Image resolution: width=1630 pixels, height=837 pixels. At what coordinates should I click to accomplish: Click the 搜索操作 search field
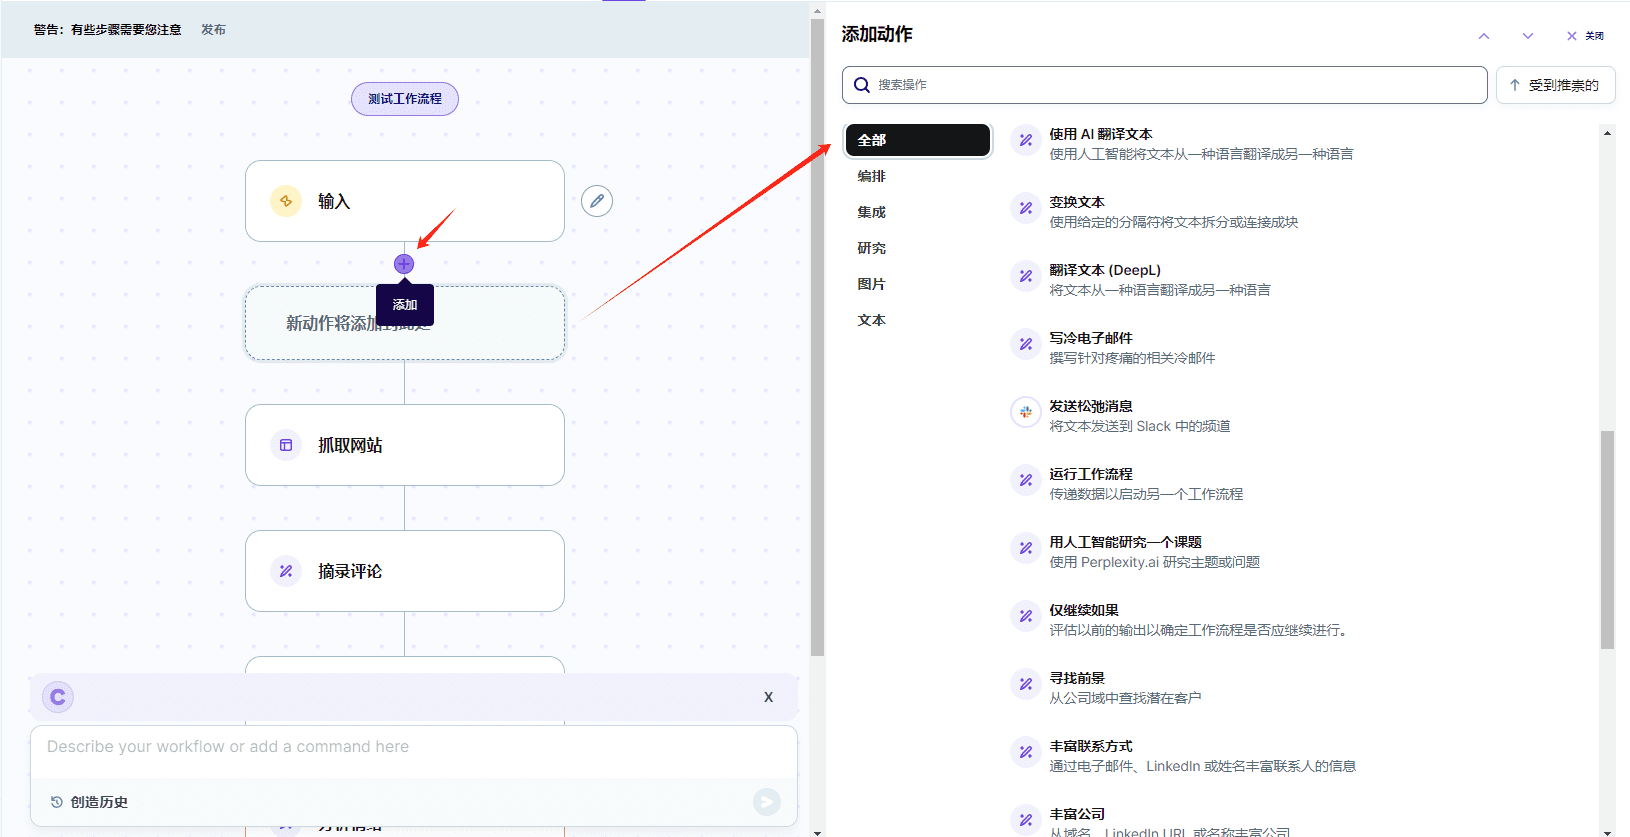point(1165,85)
